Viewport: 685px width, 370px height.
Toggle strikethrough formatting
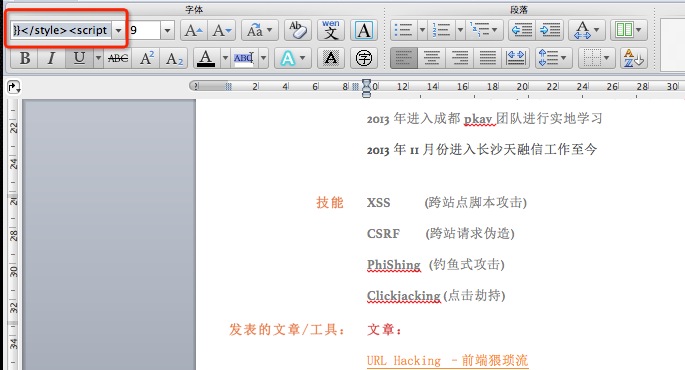(x=118, y=58)
